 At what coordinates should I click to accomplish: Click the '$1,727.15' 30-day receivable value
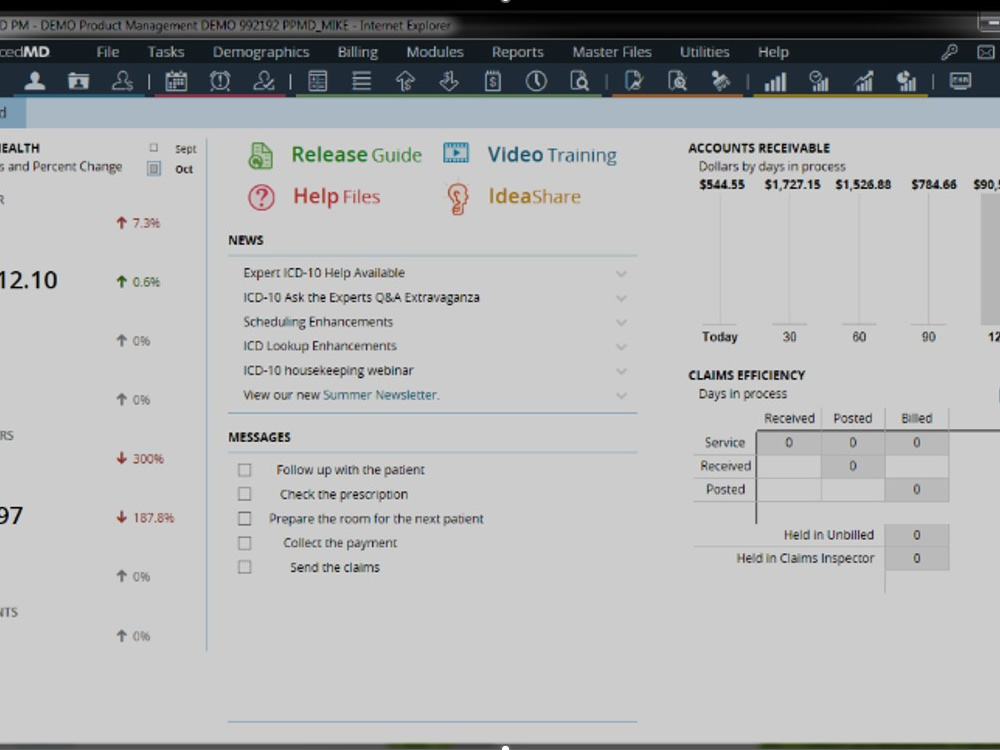click(x=792, y=184)
